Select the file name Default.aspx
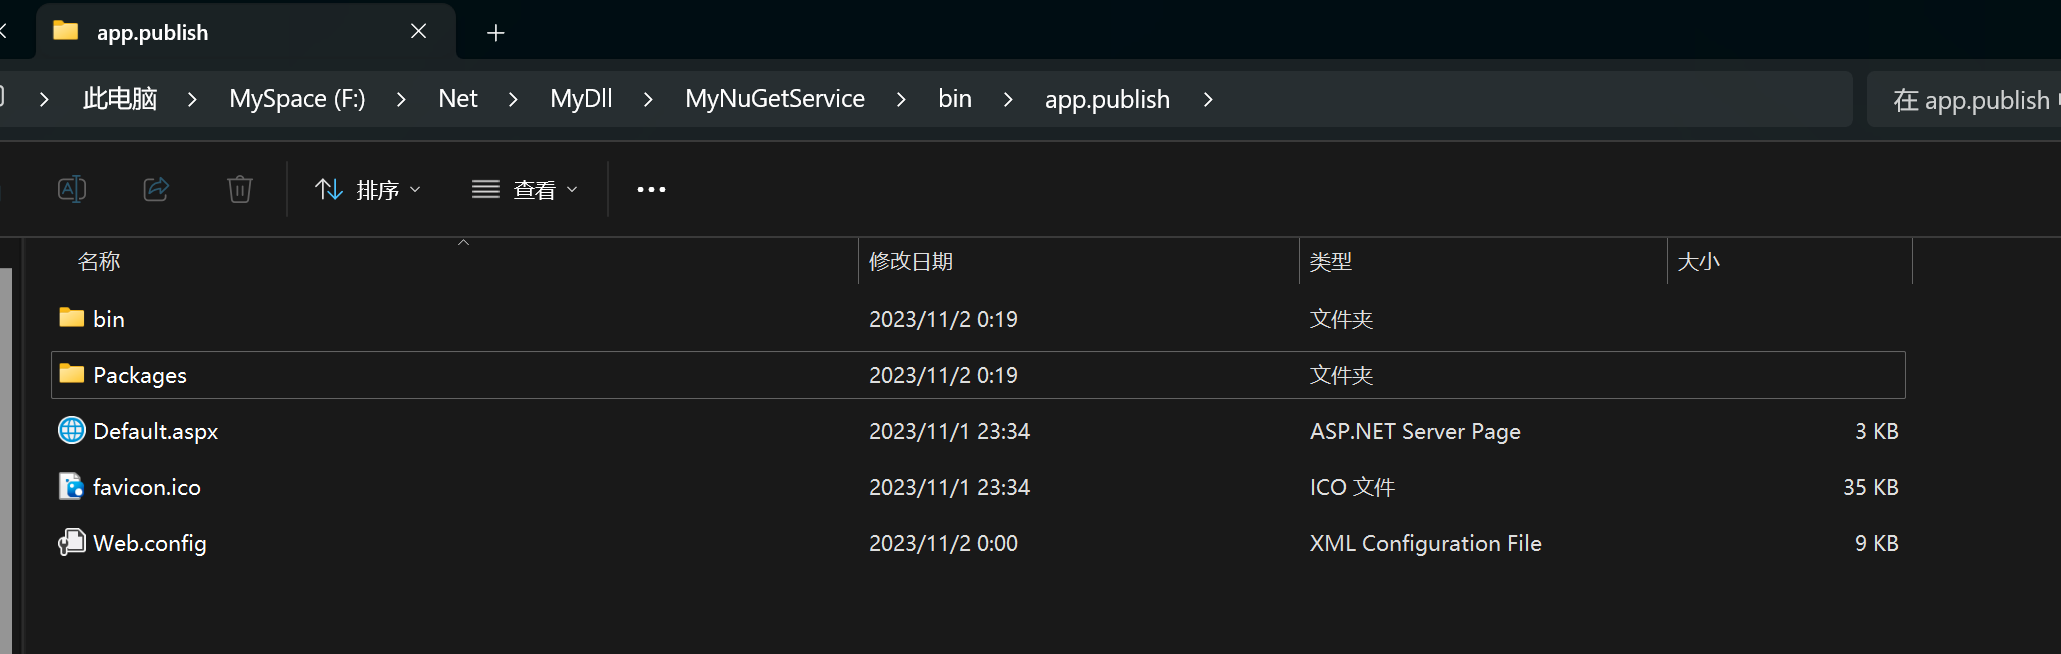Viewport: 2061px width, 654px height. (156, 431)
